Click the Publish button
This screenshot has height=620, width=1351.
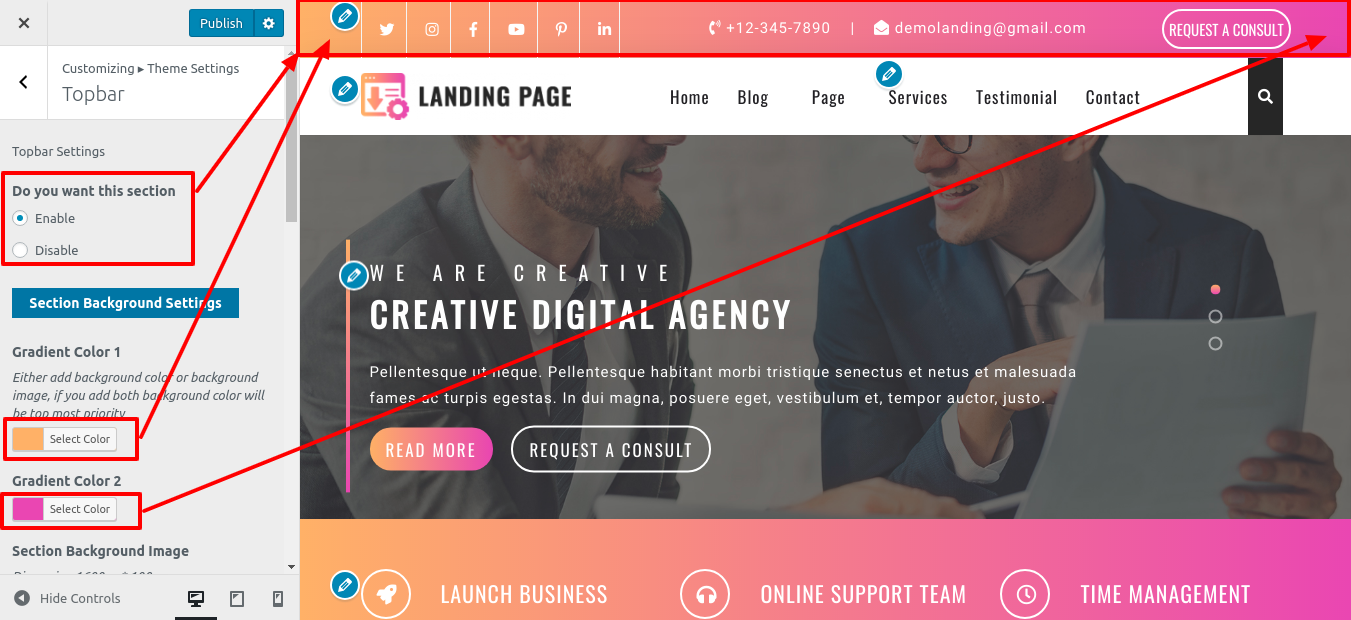click(221, 23)
